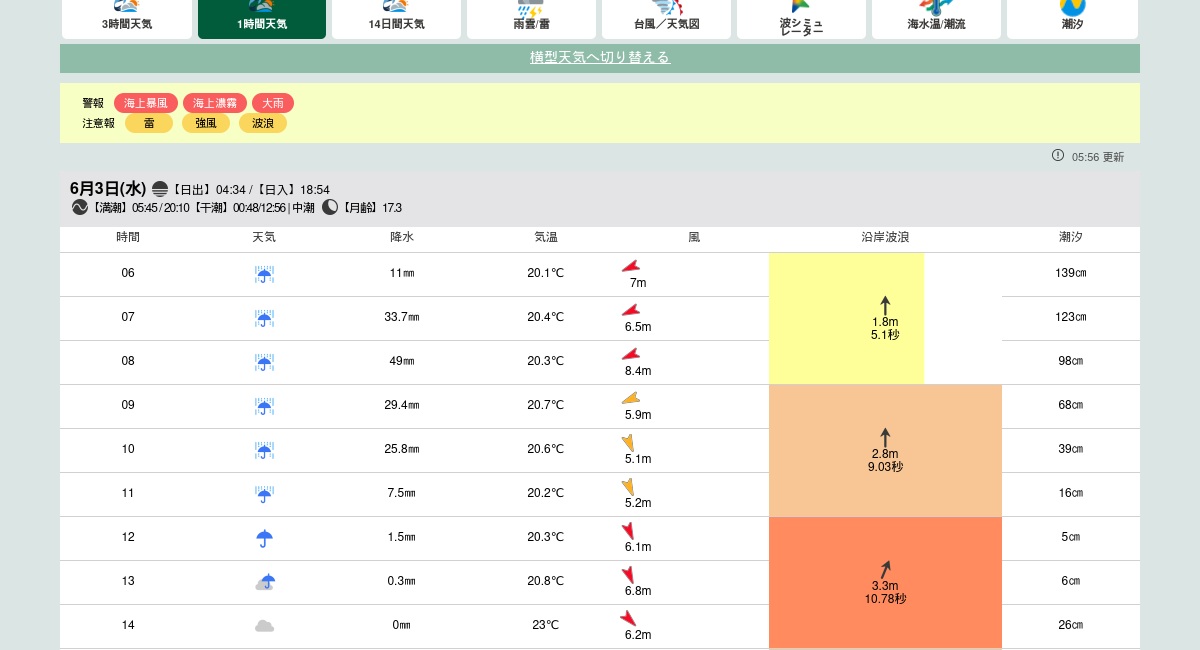The width and height of the screenshot is (1200, 650).
Task: Click the 2.8m wave direction arrow
Action: point(885,437)
